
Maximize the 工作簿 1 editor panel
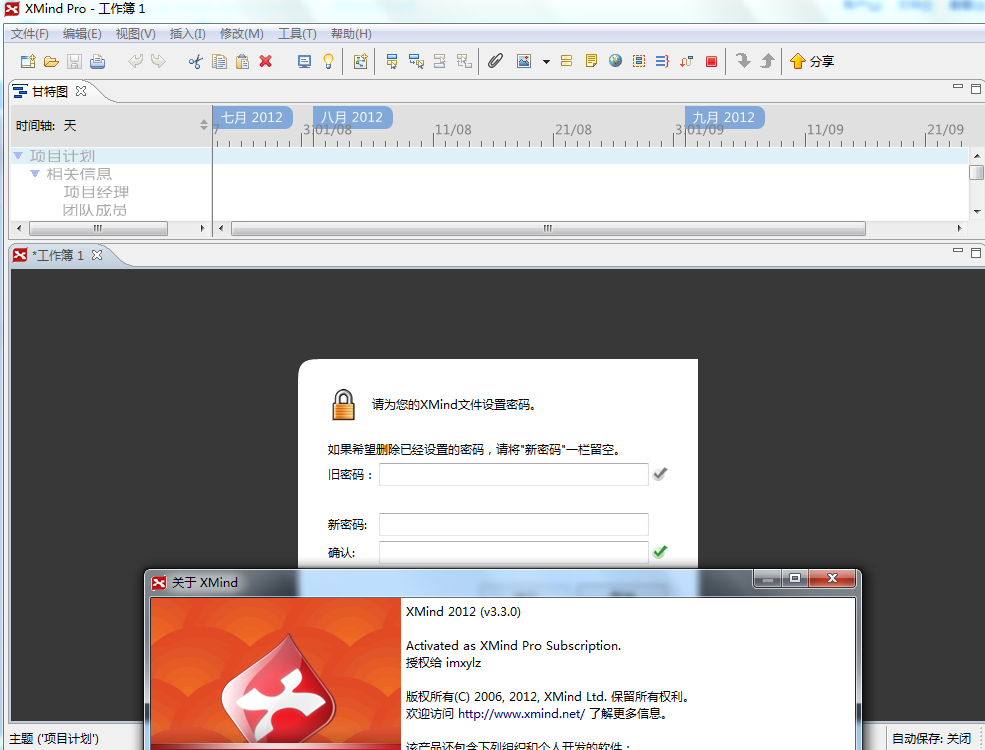[x=976, y=253]
